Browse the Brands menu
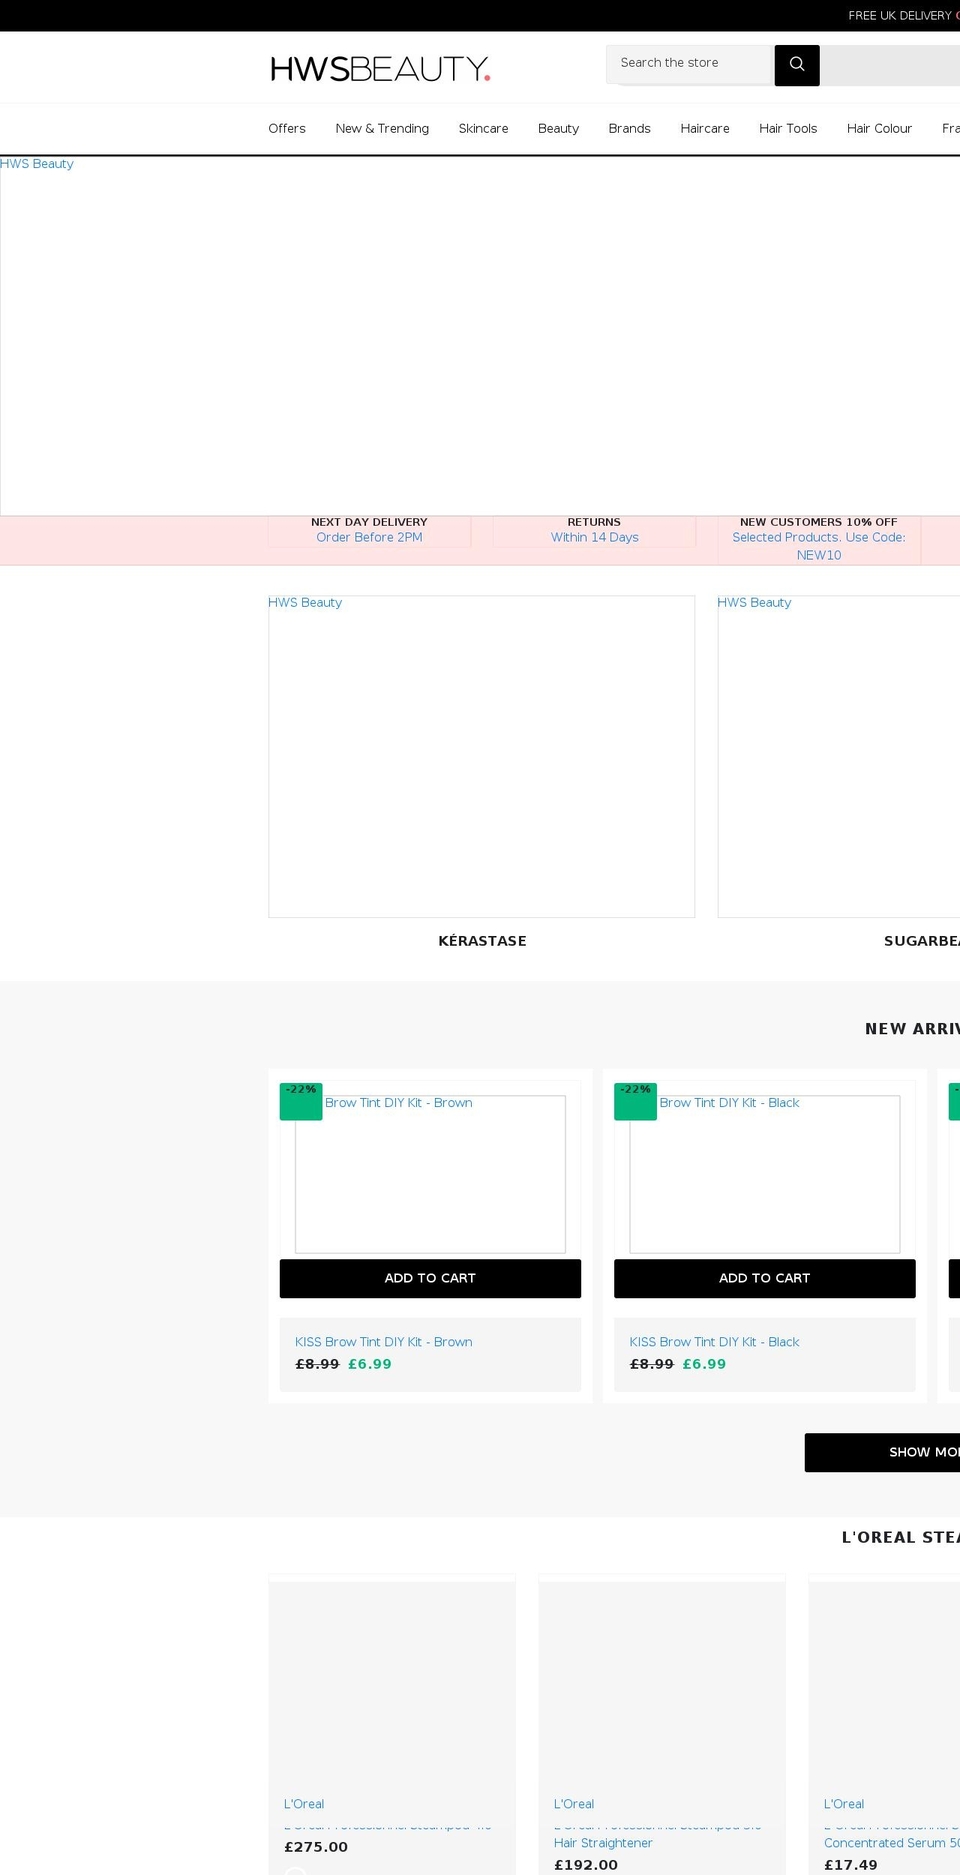960x1875 pixels. coord(629,128)
